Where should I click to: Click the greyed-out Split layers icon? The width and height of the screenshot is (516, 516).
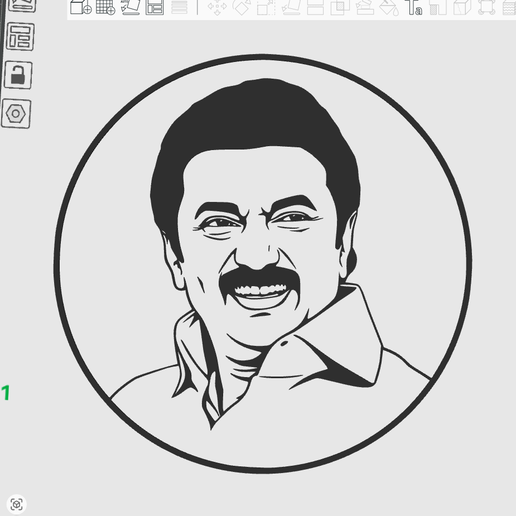(179, 7)
